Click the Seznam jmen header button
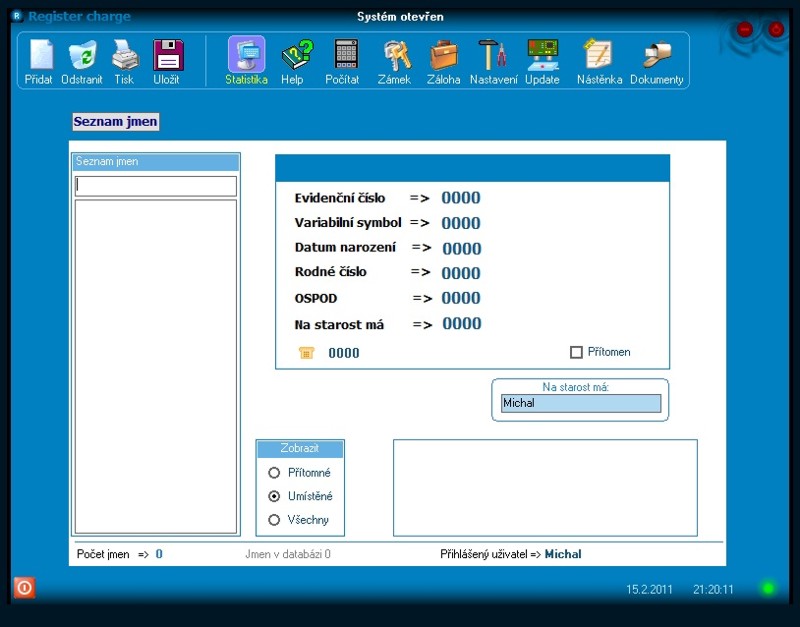800x627 pixels. (116, 122)
